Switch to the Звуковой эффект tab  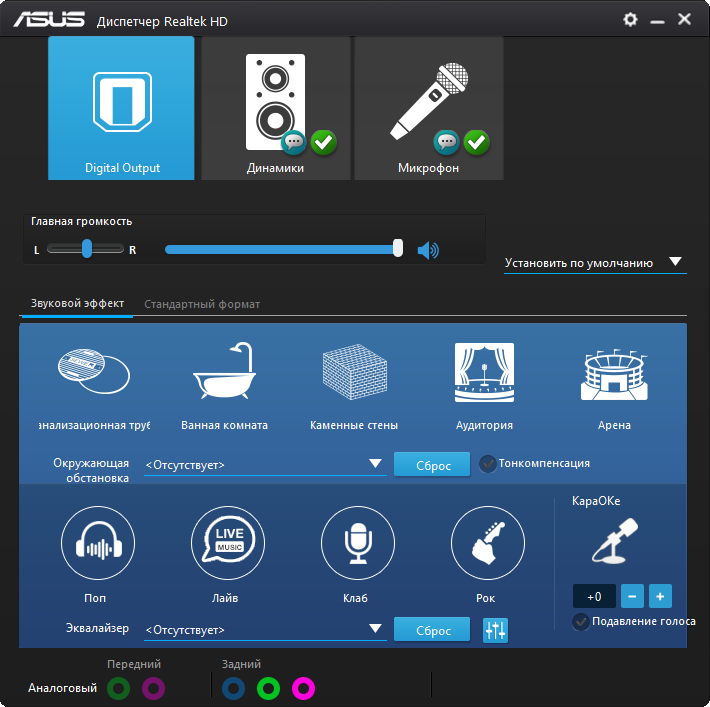coord(77,303)
